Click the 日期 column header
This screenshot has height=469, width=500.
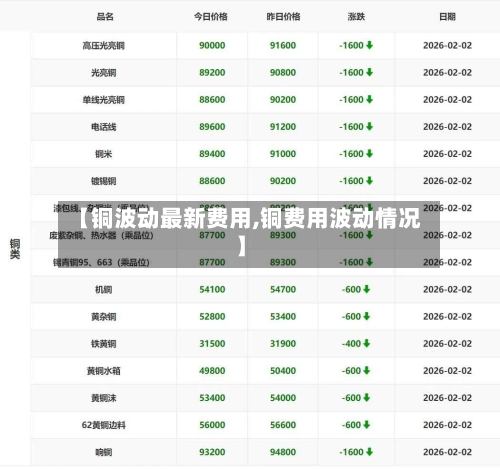click(447, 17)
